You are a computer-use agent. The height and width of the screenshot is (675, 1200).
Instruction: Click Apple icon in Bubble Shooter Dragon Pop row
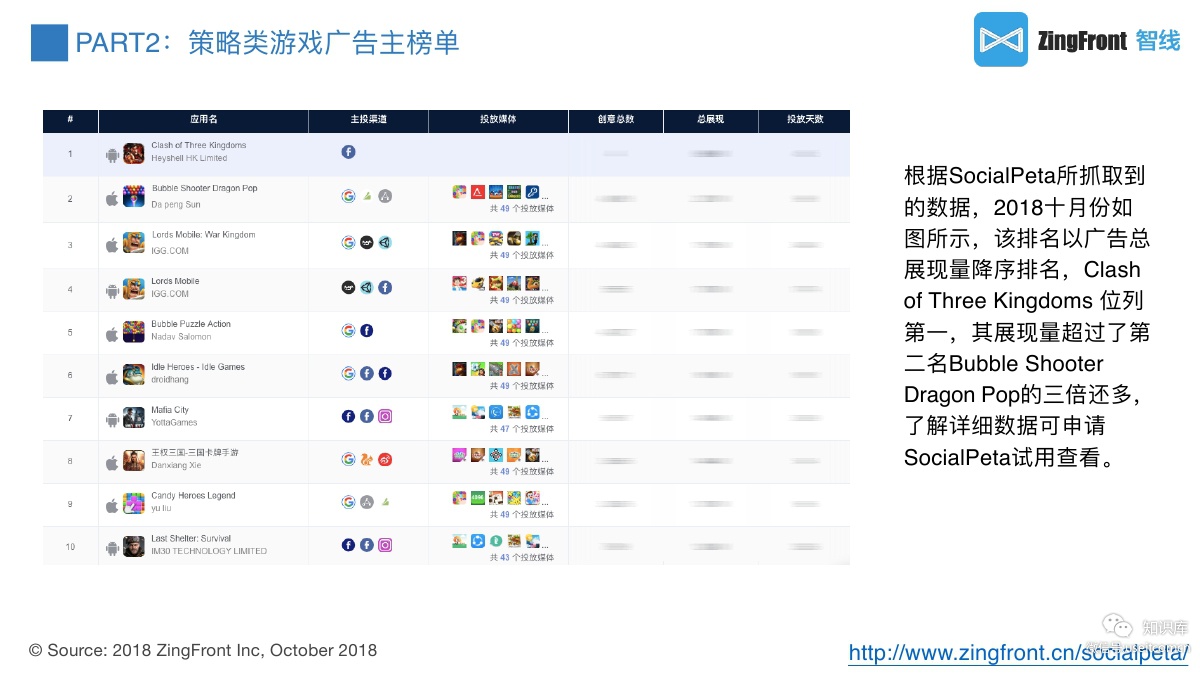tap(112, 198)
